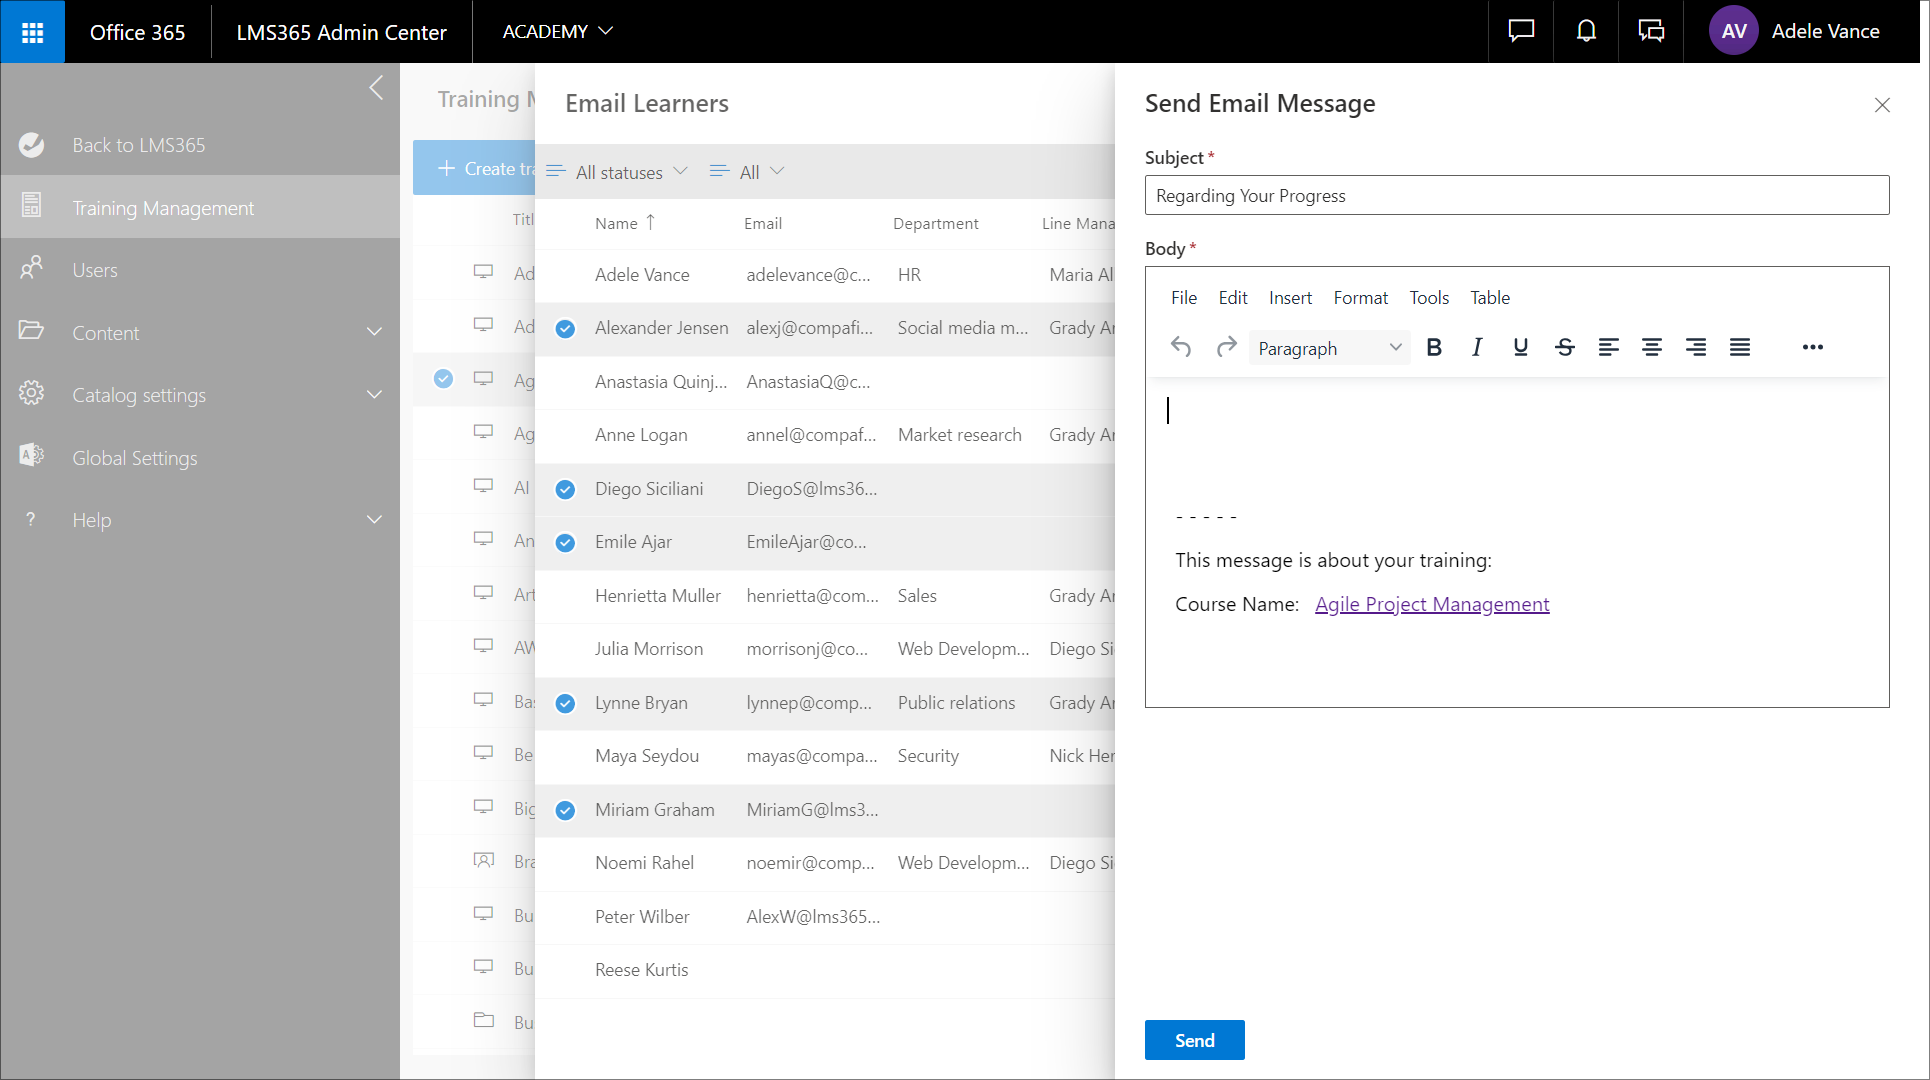Open more toolbar options ellipsis

click(x=1812, y=347)
